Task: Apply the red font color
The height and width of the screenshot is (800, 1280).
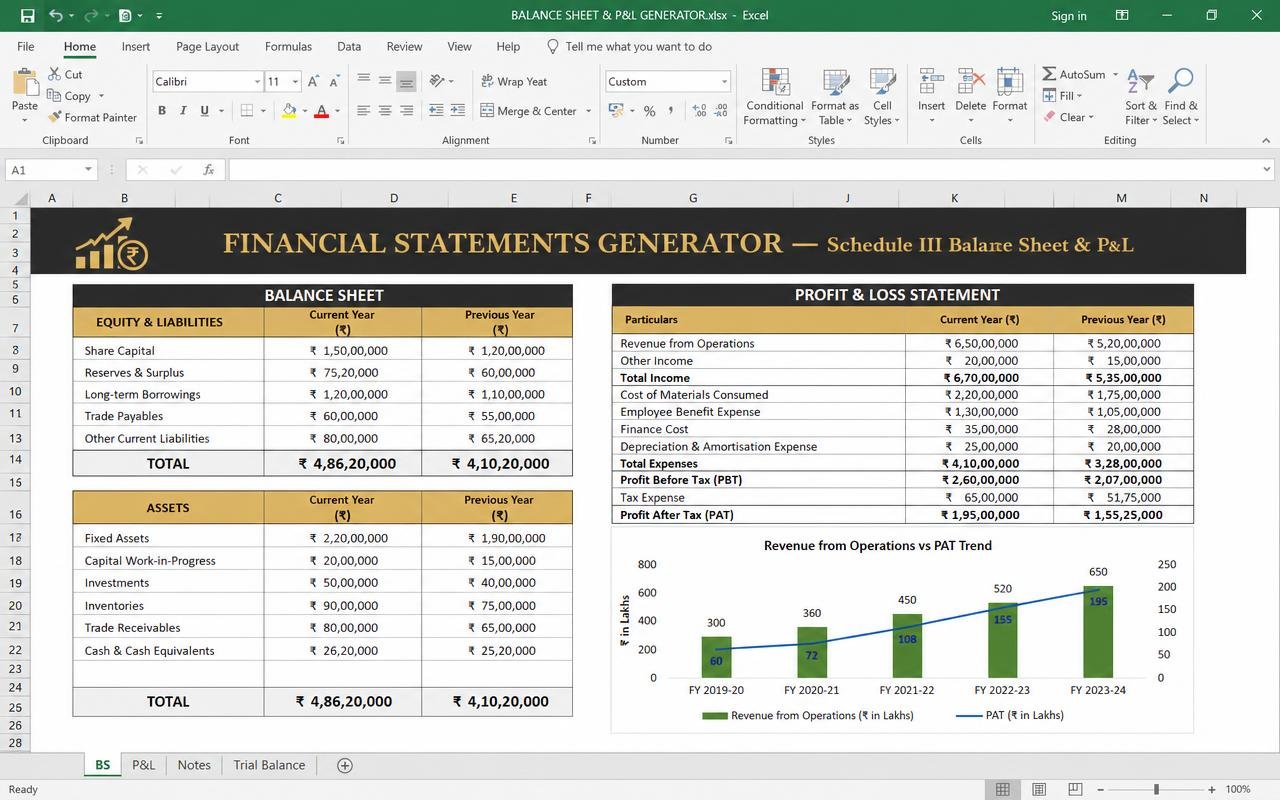Action: (x=321, y=111)
